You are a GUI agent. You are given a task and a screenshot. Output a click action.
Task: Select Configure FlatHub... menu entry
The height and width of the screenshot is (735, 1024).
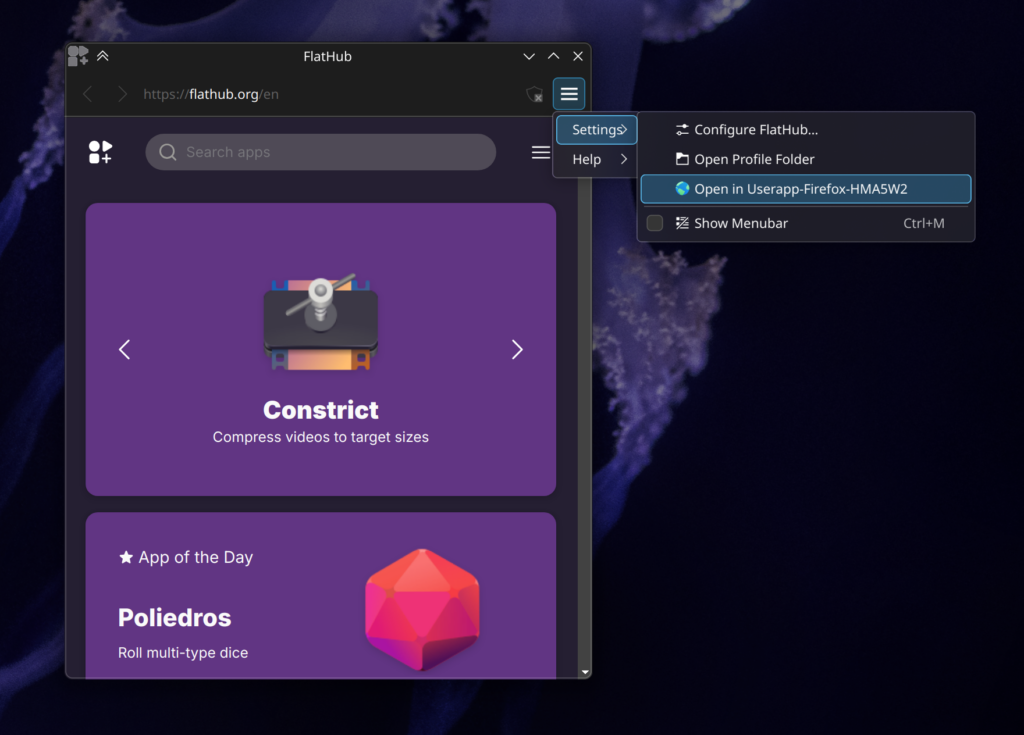[755, 130]
